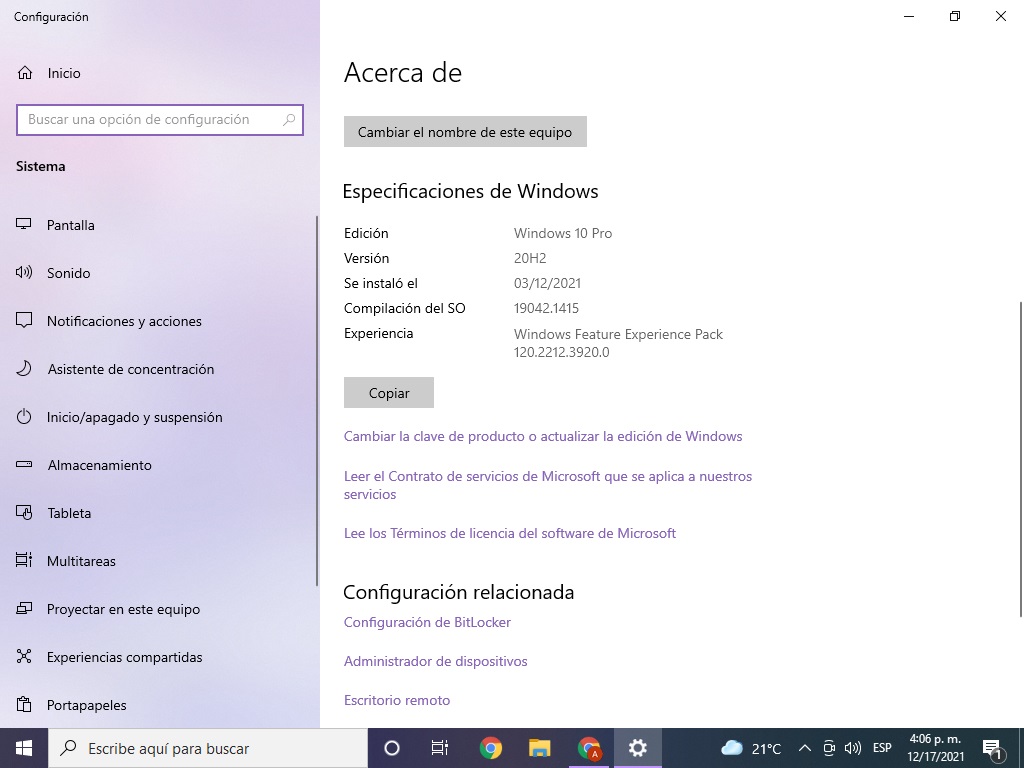Image resolution: width=1024 pixels, height=768 pixels.
Task: Click the magnifier icon in the settings search box
Action: point(289,120)
